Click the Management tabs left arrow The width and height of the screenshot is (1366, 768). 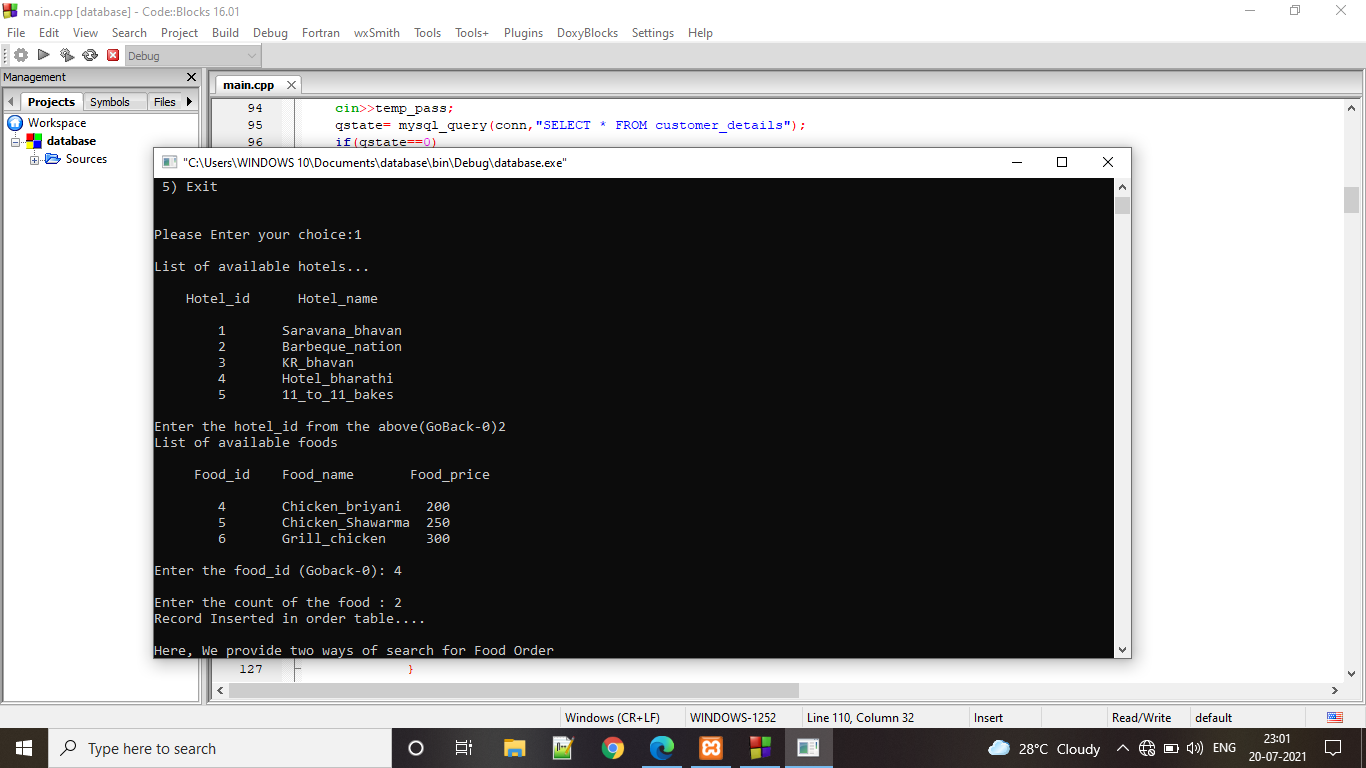click(11, 102)
